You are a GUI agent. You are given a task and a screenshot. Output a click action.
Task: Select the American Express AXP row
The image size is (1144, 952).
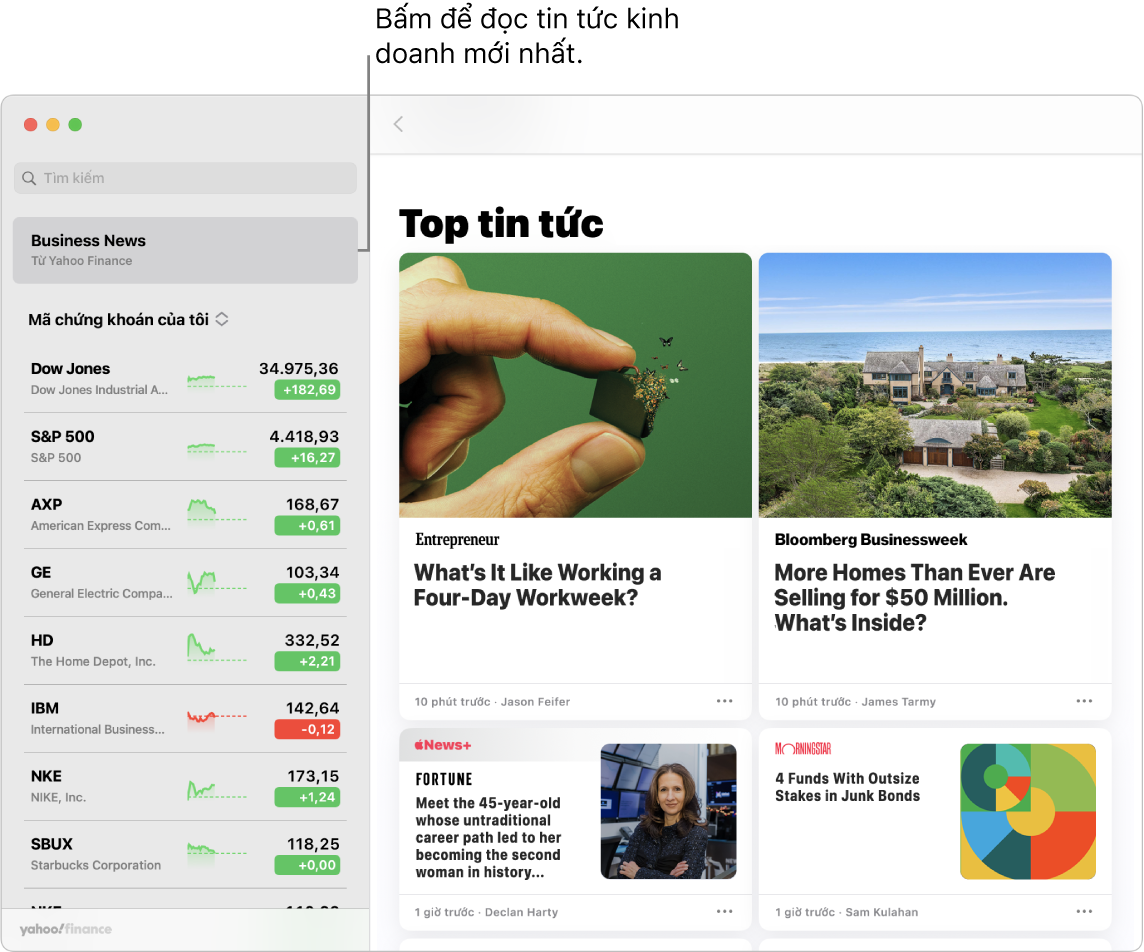coord(185,514)
